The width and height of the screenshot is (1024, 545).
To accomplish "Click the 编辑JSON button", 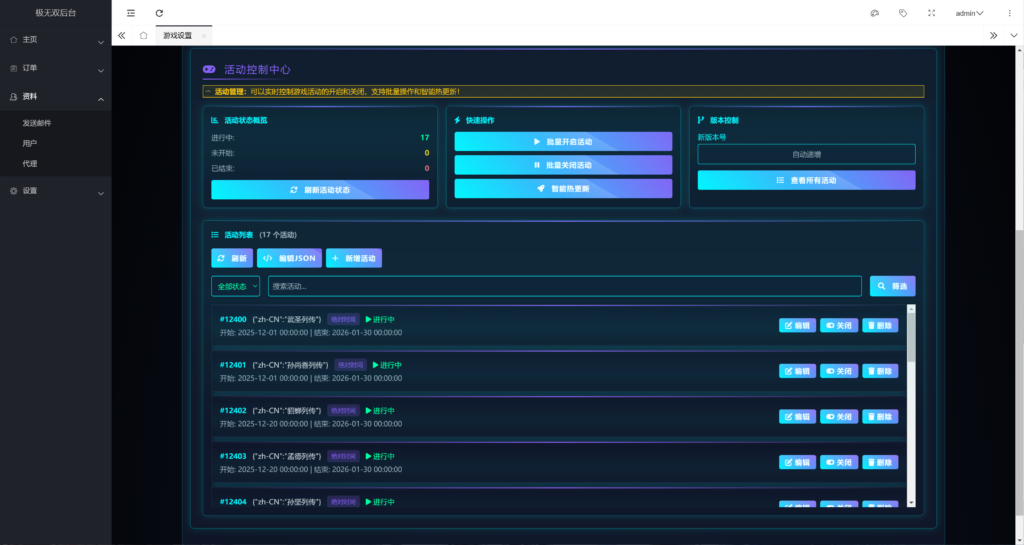I will 289,258.
